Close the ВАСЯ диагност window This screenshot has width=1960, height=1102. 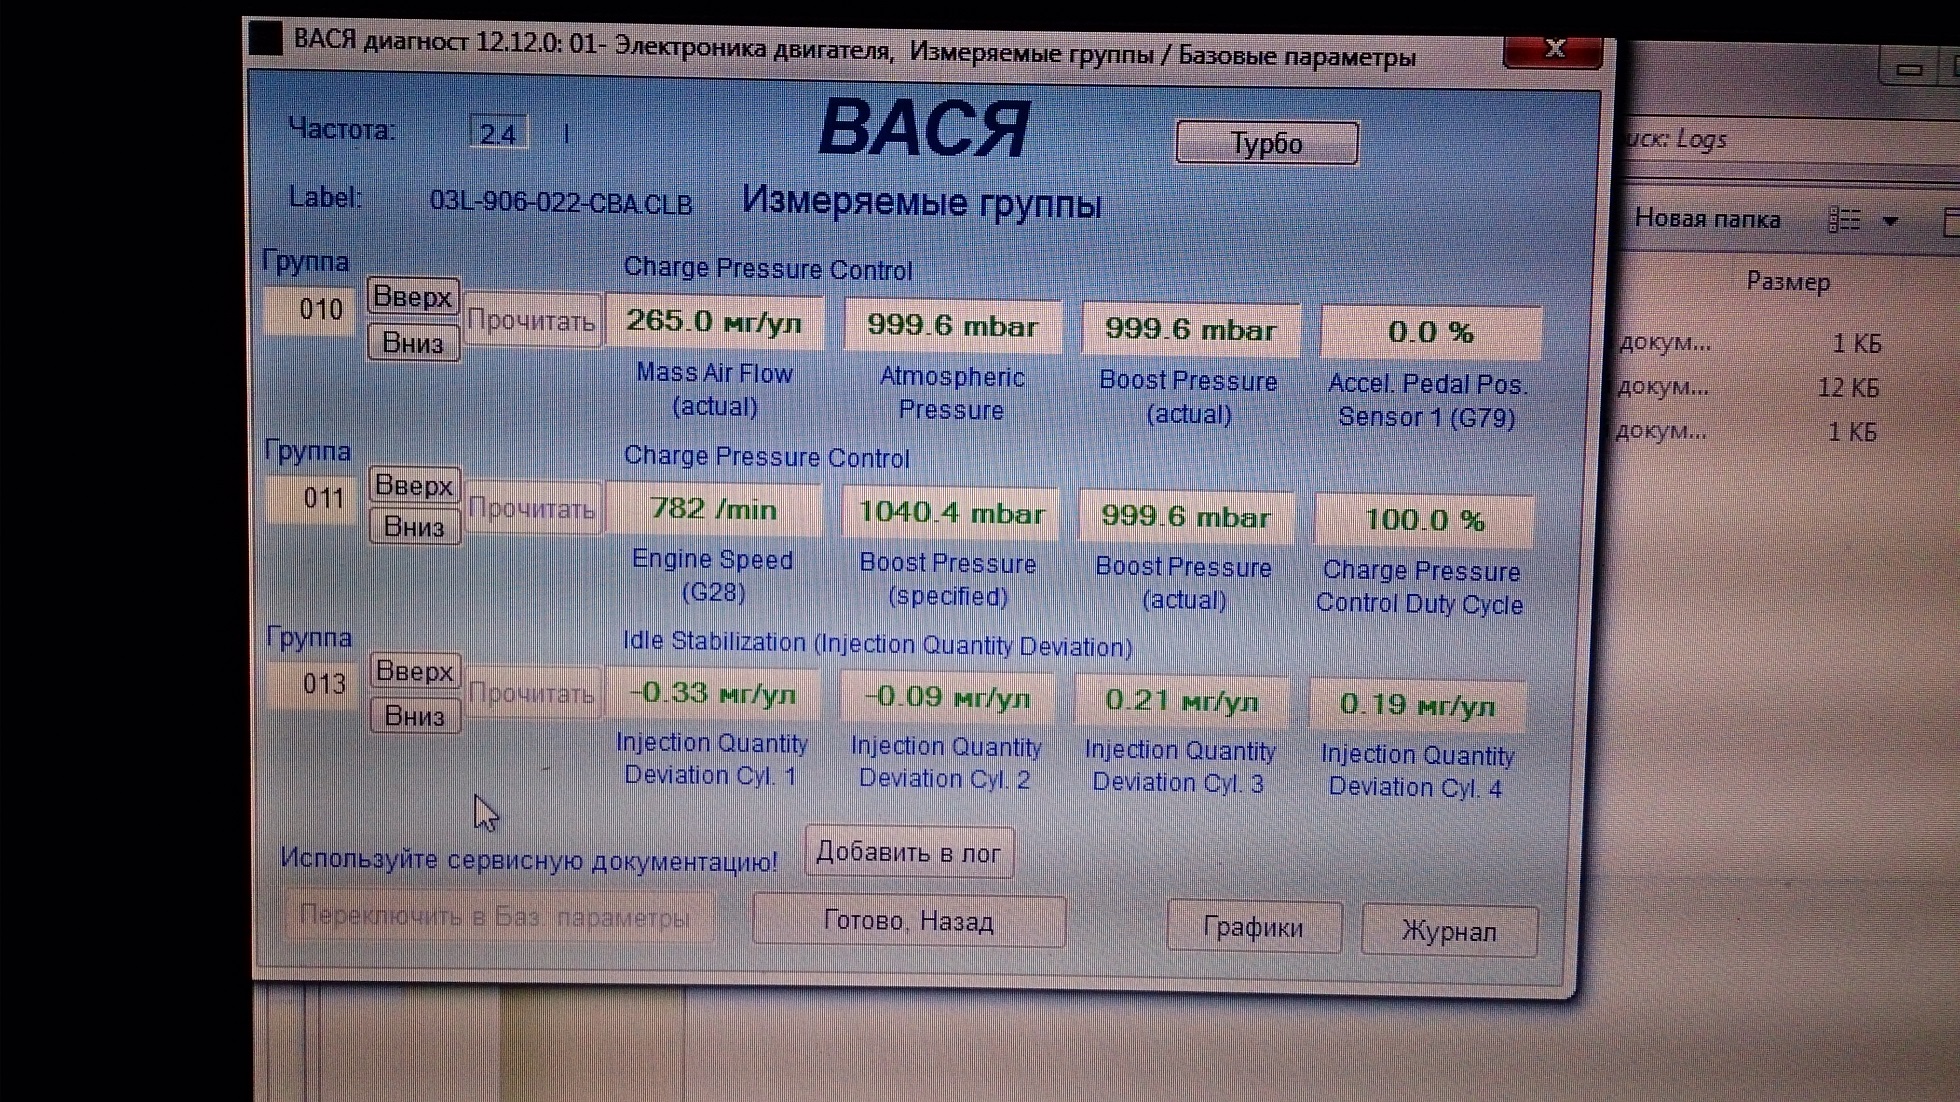click(1553, 49)
